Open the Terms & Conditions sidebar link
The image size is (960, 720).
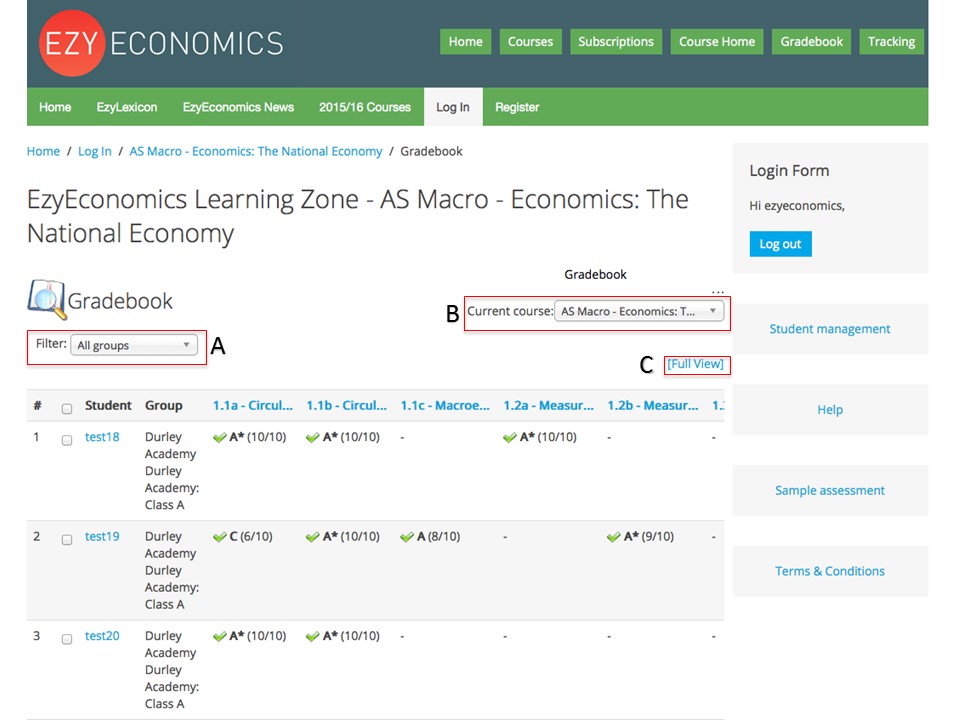coord(830,571)
